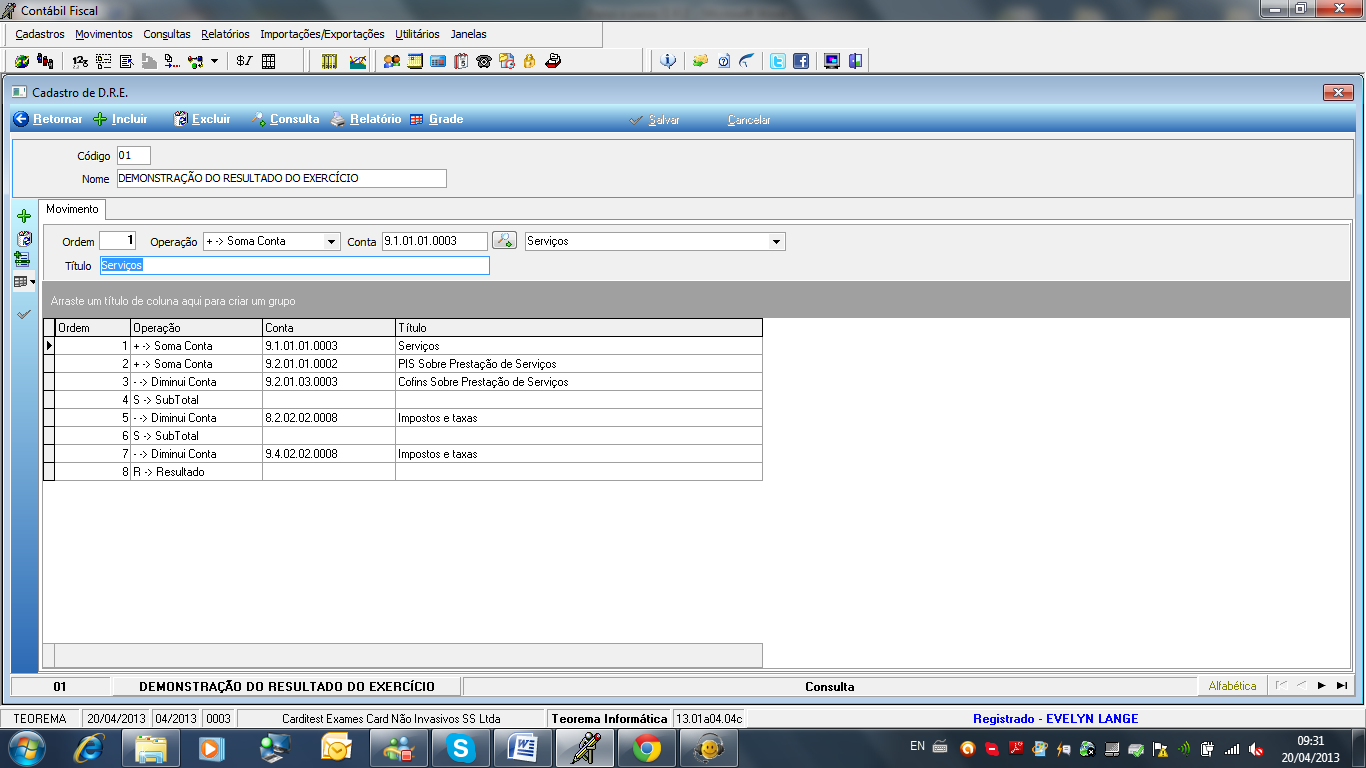1366x768 pixels.
Task: Go to the next record arrow
Action: click(1321, 686)
